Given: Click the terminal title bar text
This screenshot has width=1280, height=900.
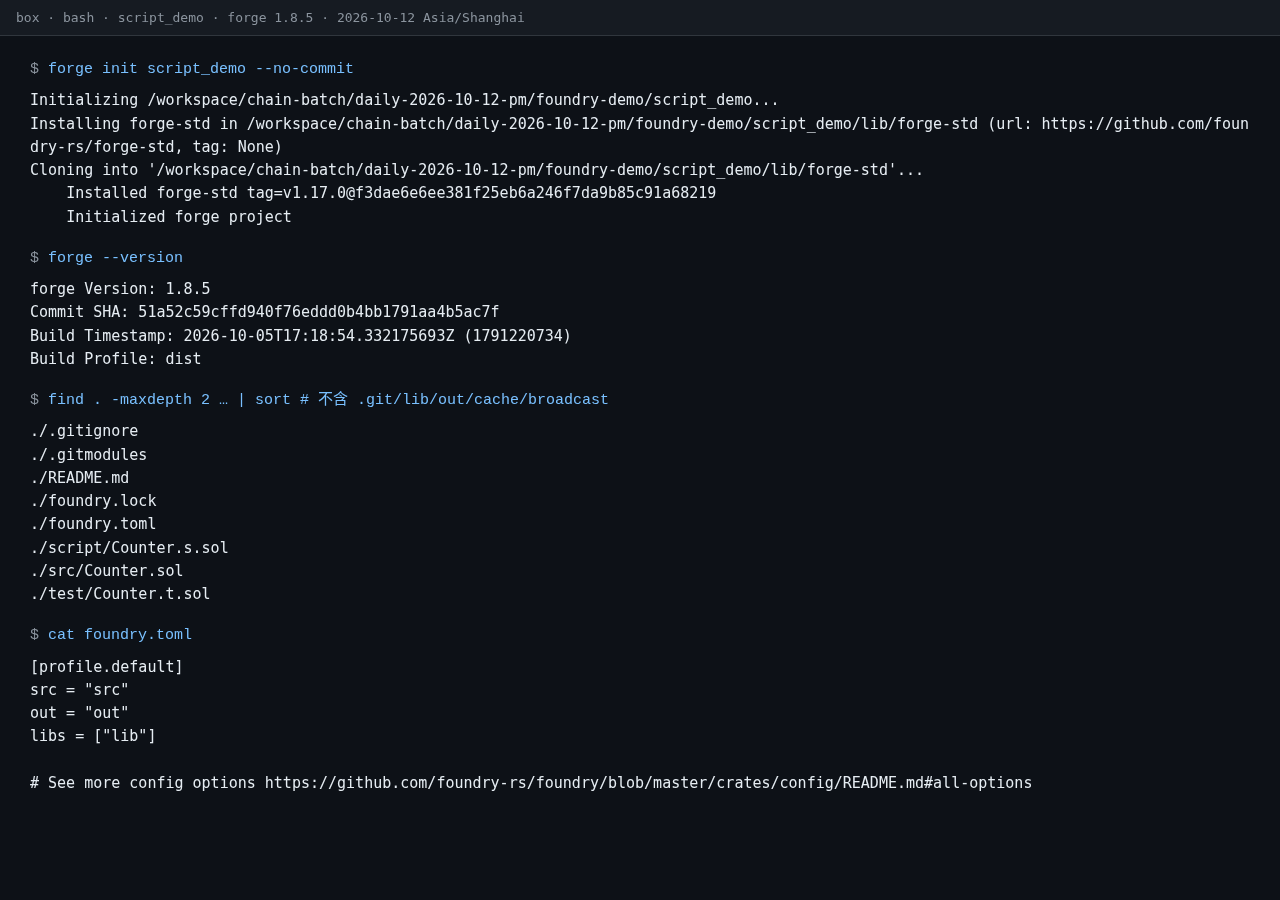Looking at the screenshot, I should click(x=270, y=18).
